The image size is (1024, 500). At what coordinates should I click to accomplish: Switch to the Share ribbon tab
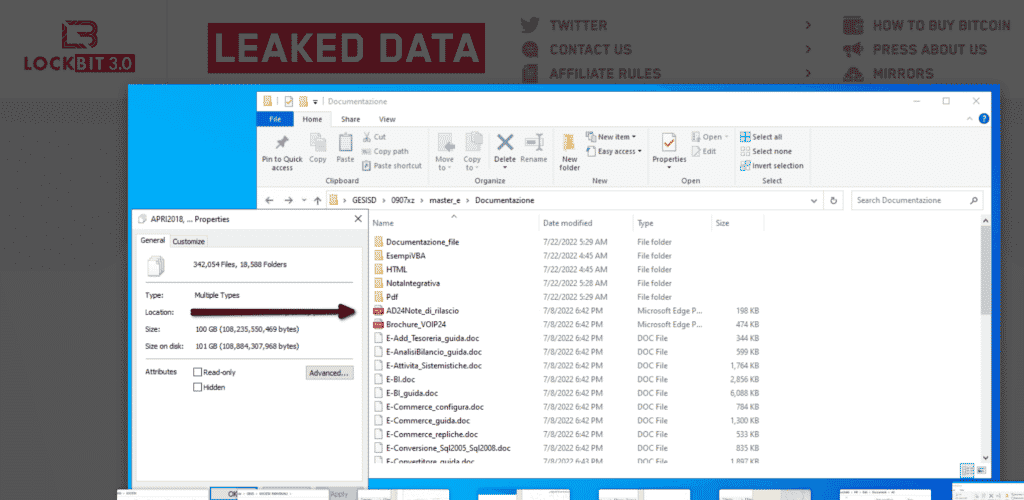pos(351,119)
